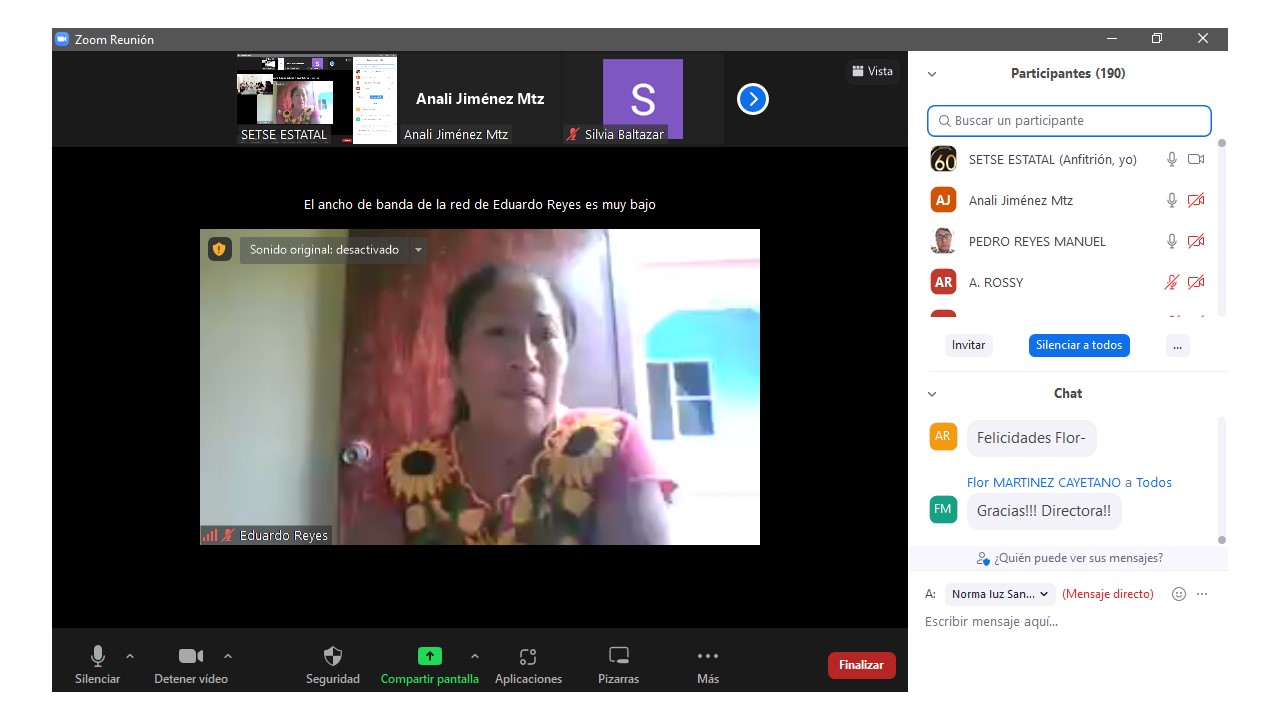Screen dimensions: 1280x720
Task: Select SETSE ESTATAL participant avatar
Action: click(x=943, y=159)
